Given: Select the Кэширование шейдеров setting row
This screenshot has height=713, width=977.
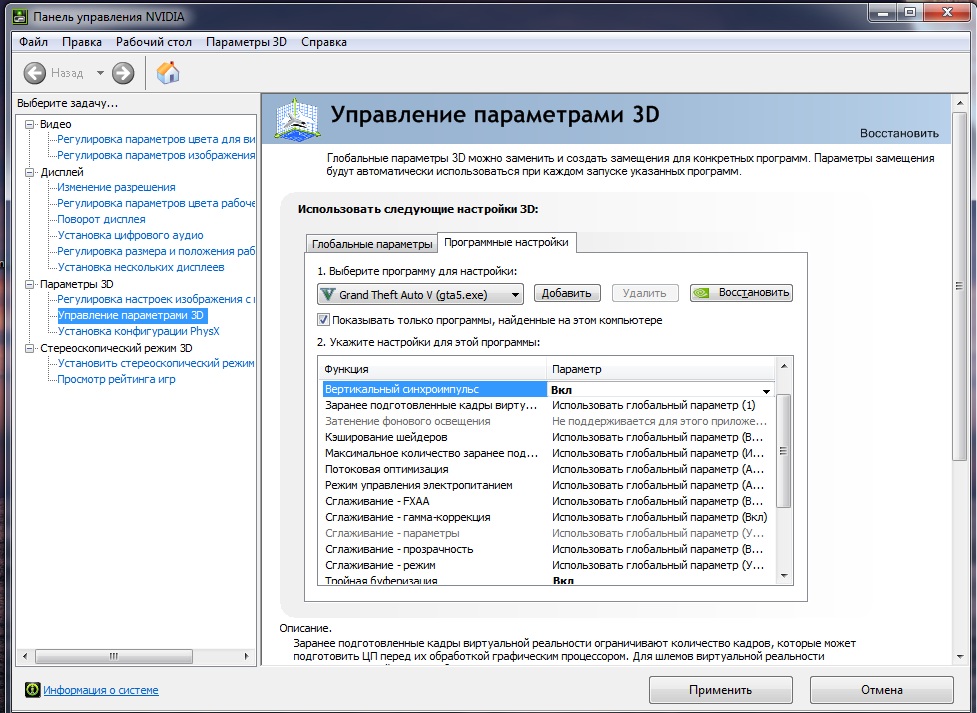Looking at the screenshot, I should tap(548, 437).
